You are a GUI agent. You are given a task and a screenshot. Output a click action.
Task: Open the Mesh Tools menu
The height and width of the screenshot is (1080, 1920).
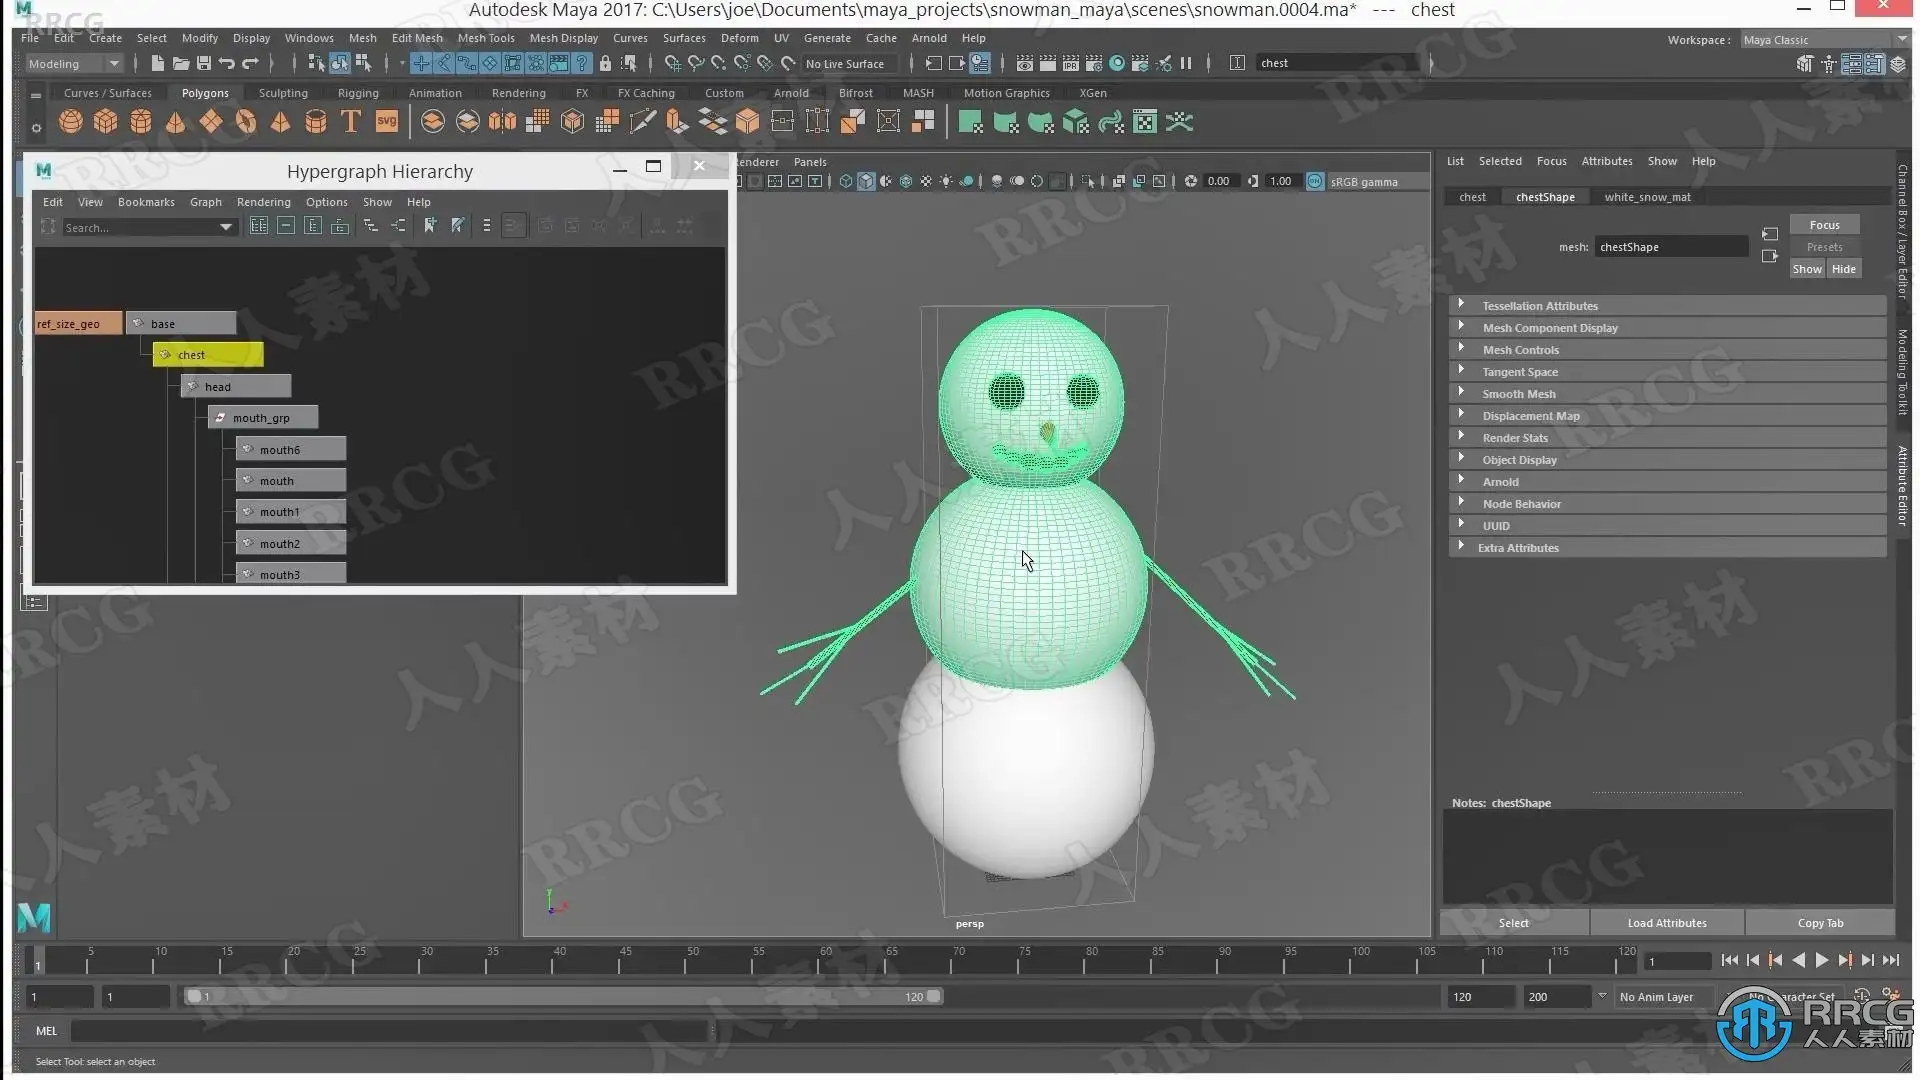(x=486, y=38)
